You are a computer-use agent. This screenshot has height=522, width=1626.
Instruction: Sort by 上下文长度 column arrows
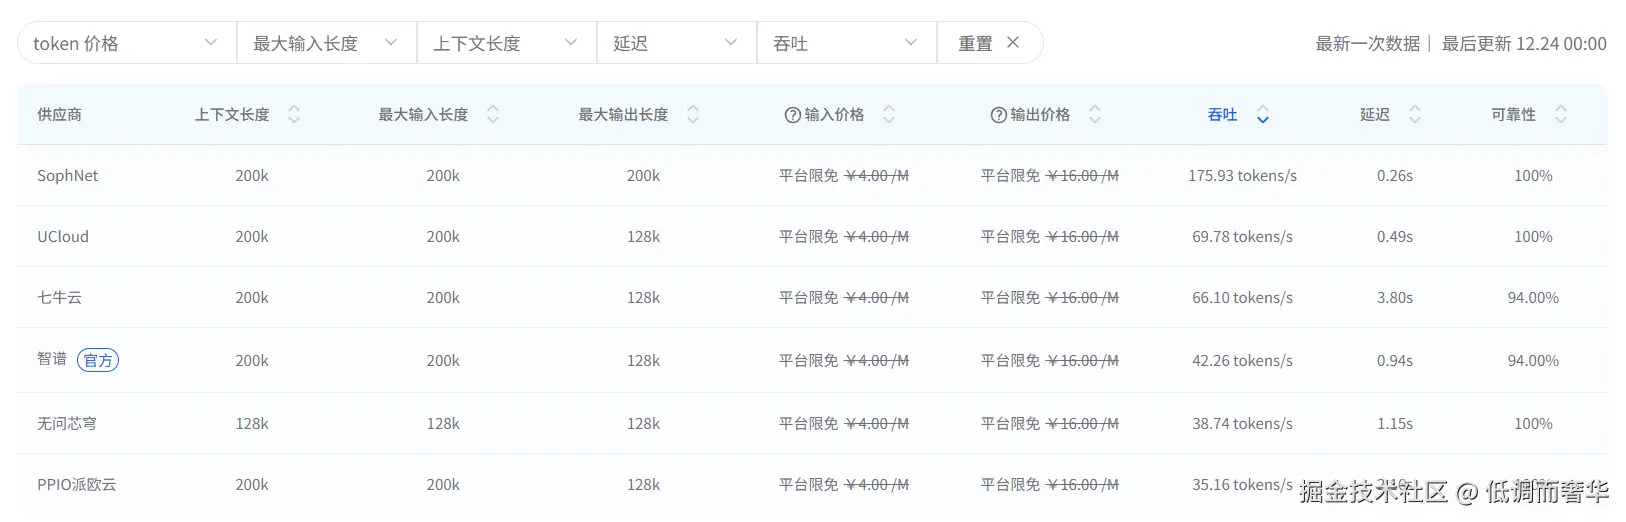[x=293, y=115]
